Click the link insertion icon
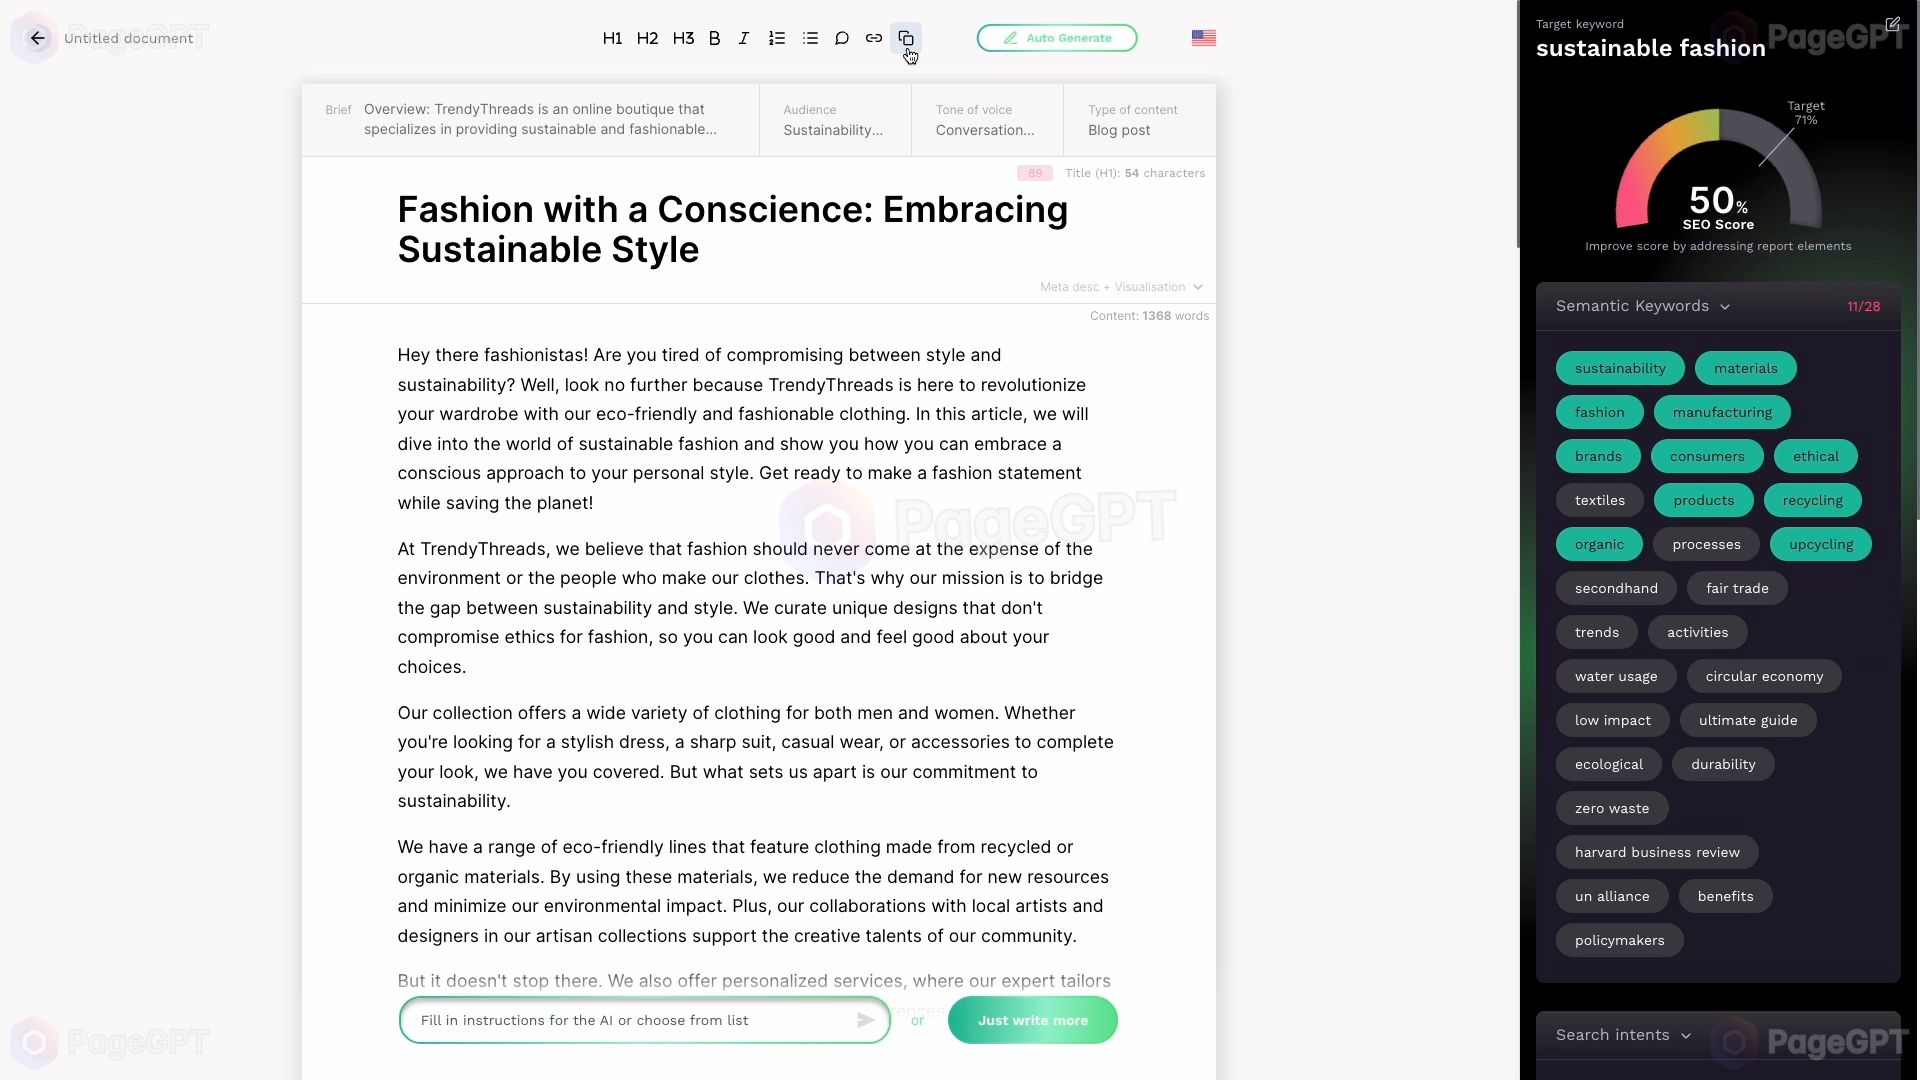Viewport: 1920px width, 1080px height. pyautogui.click(x=873, y=37)
